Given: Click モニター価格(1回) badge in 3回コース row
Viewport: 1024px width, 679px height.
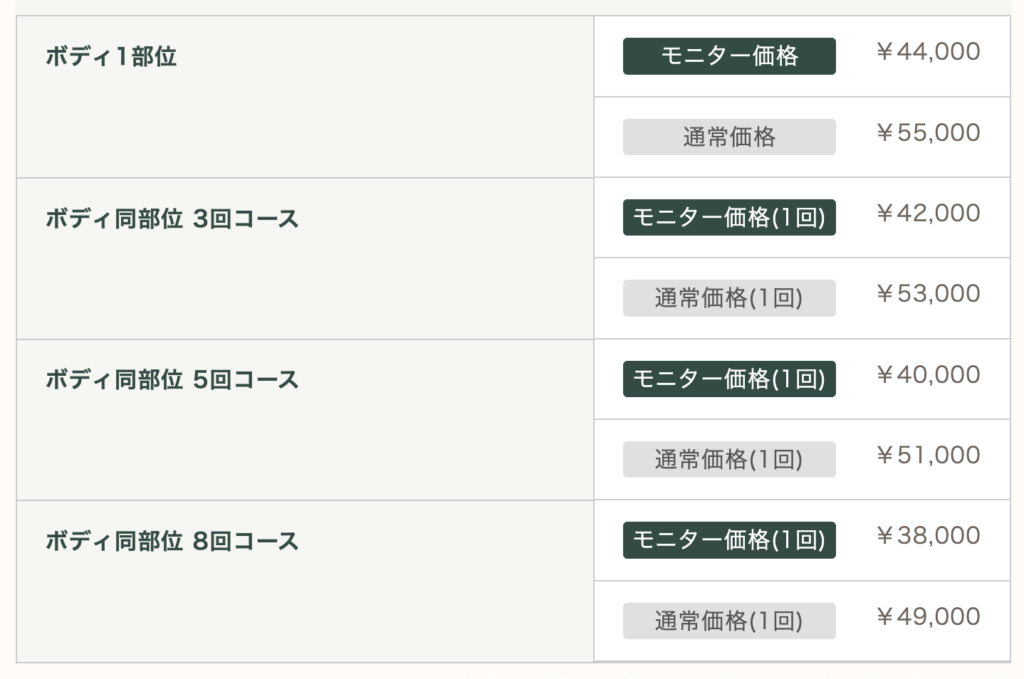Looking at the screenshot, I should 729,217.
